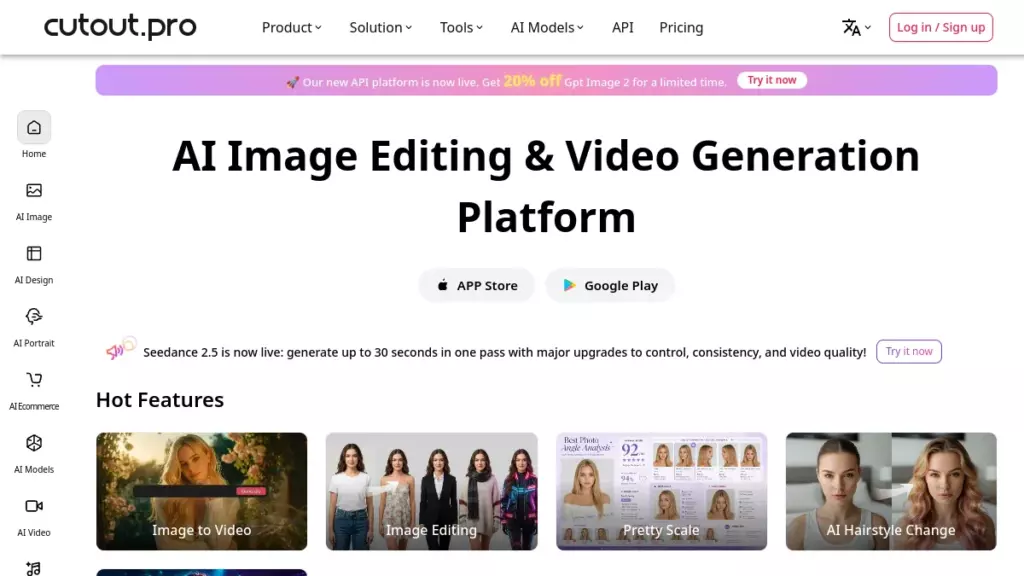Open the Image Editing feature card
Image resolution: width=1024 pixels, height=576 pixels.
tap(432, 491)
